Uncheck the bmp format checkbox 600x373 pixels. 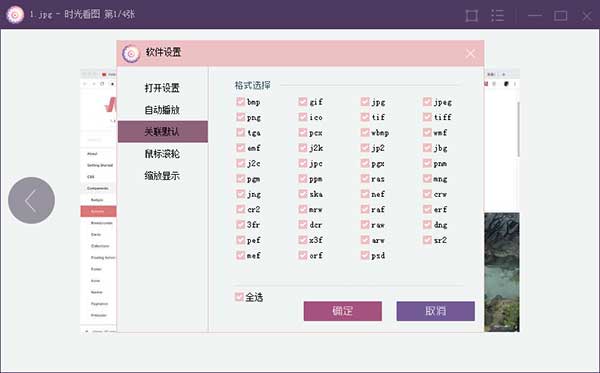241,102
